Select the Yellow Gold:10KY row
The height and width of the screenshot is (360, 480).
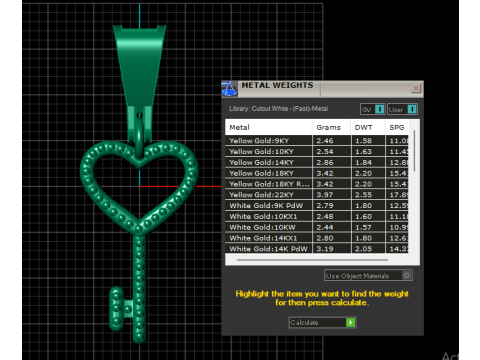[x=317, y=151]
